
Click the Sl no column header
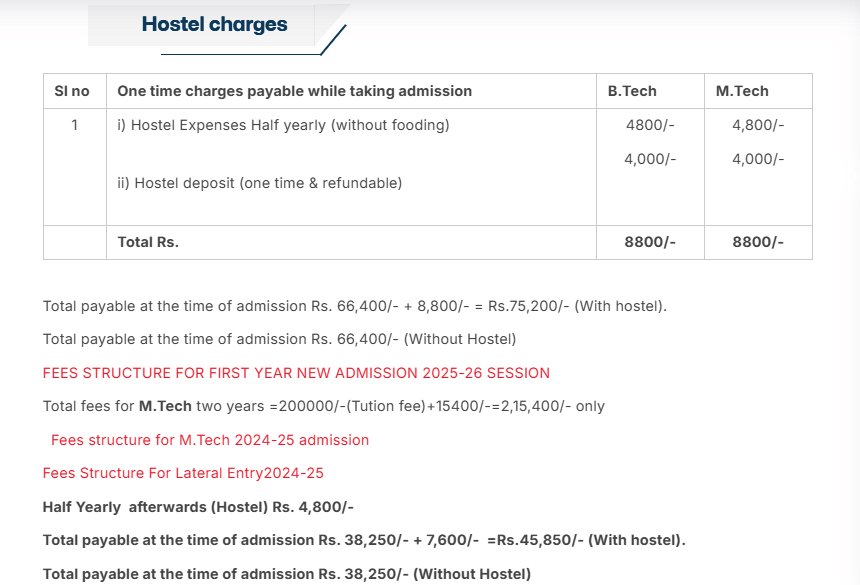tap(72, 91)
